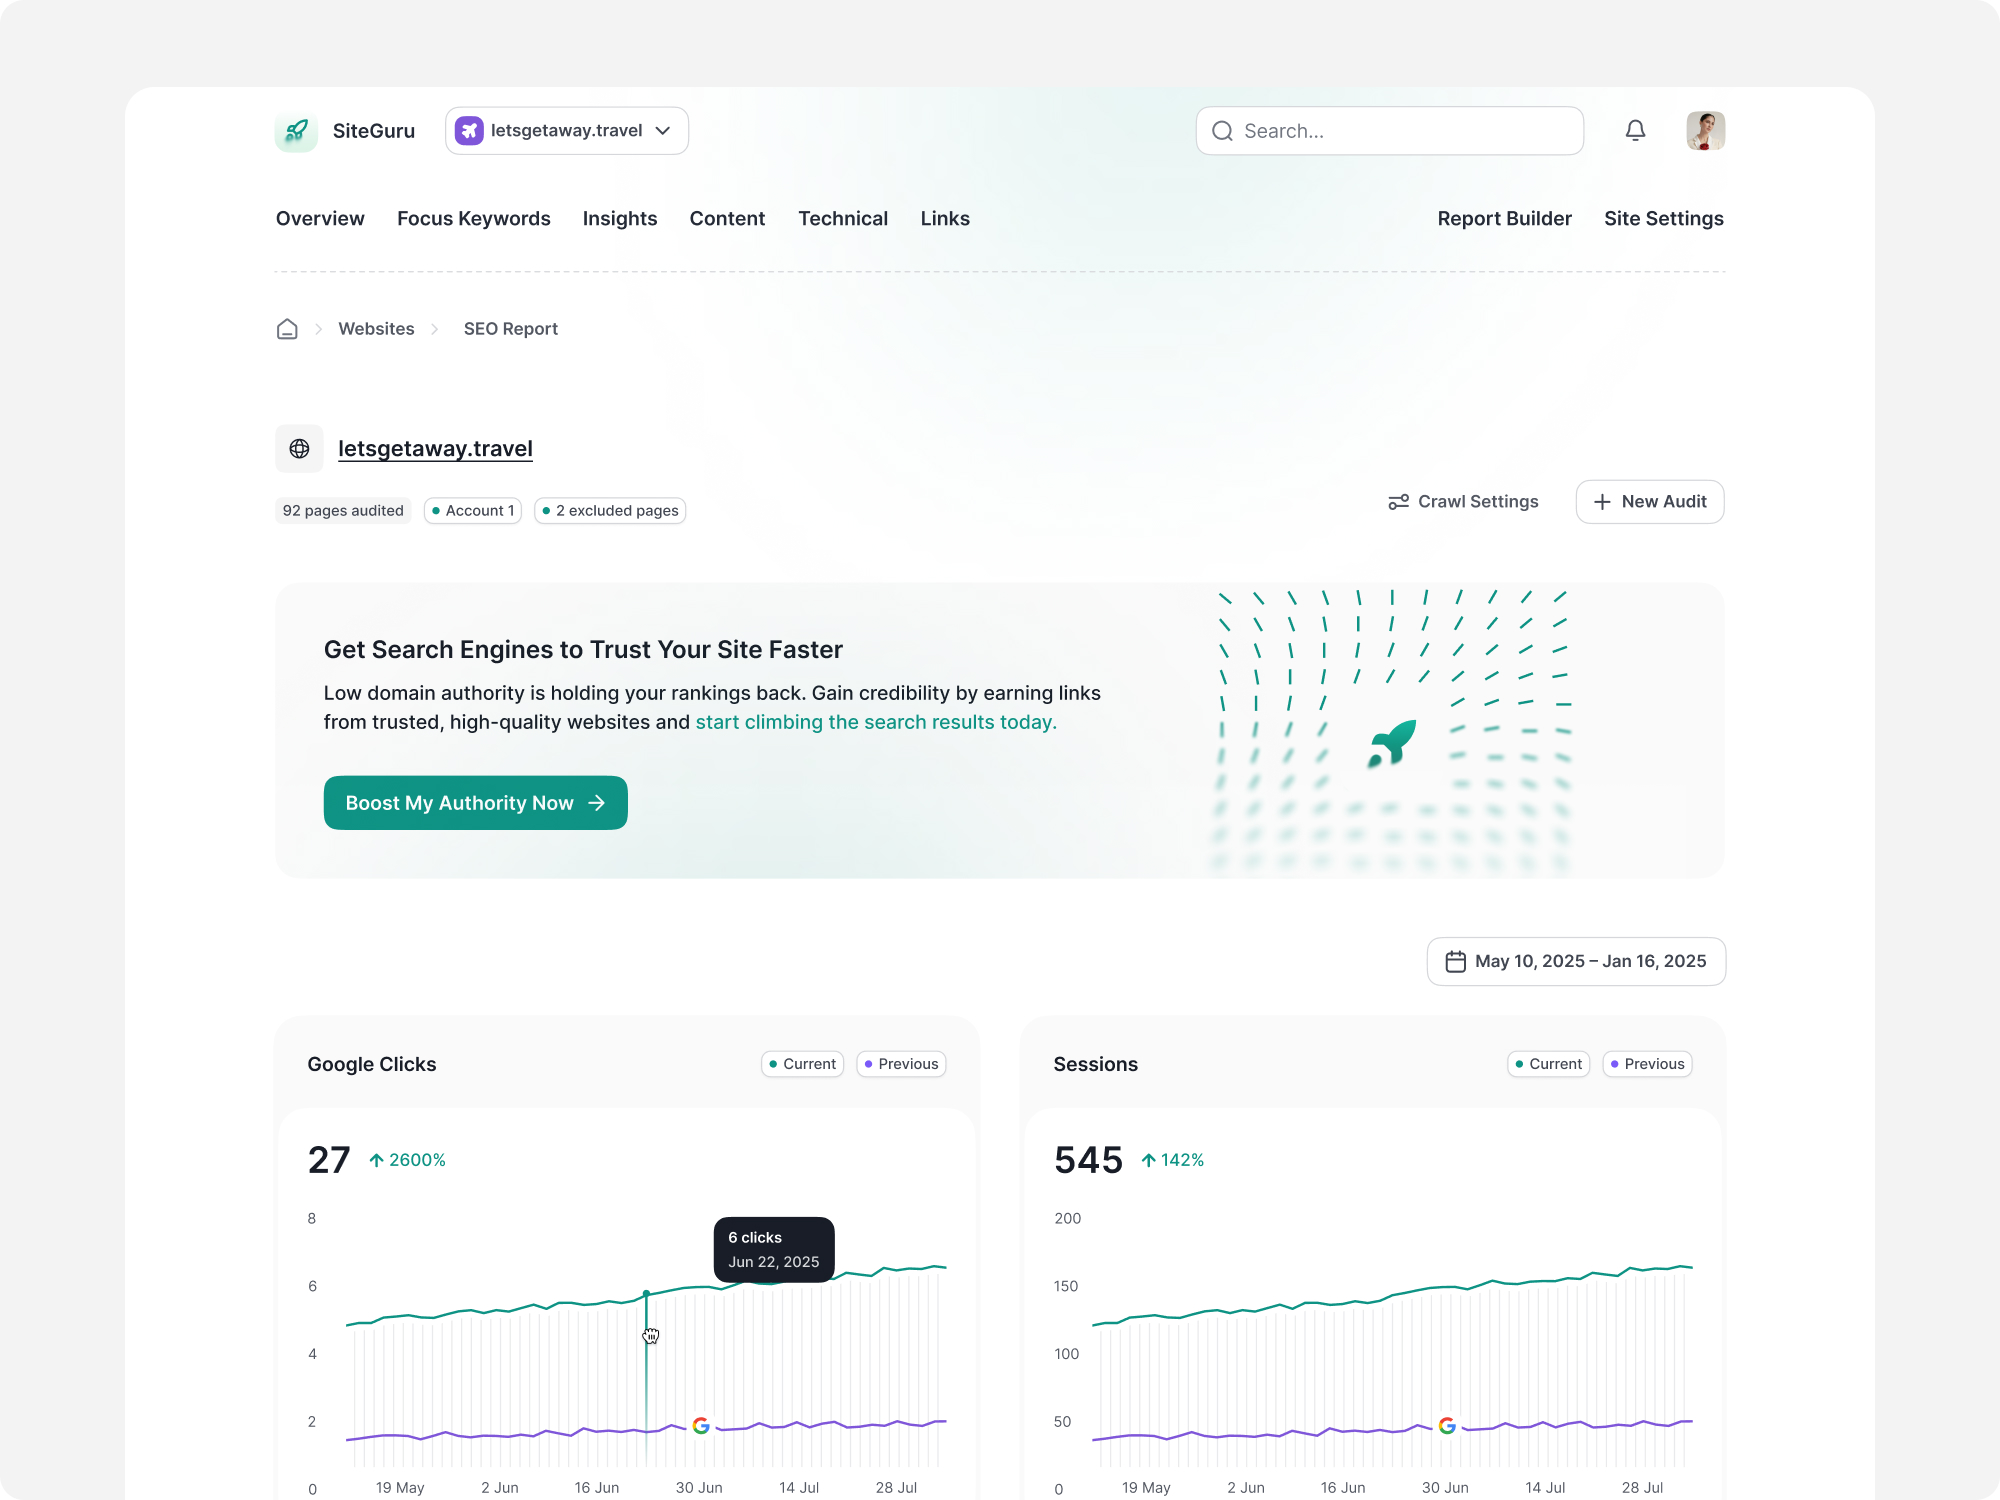
Task: Go to the Overview tab
Action: 320,219
